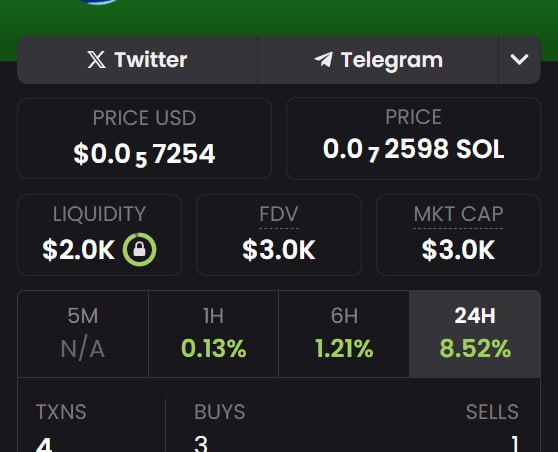558x452 pixels.
Task: Click the SOL price value box
Action: [x=414, y=138]
